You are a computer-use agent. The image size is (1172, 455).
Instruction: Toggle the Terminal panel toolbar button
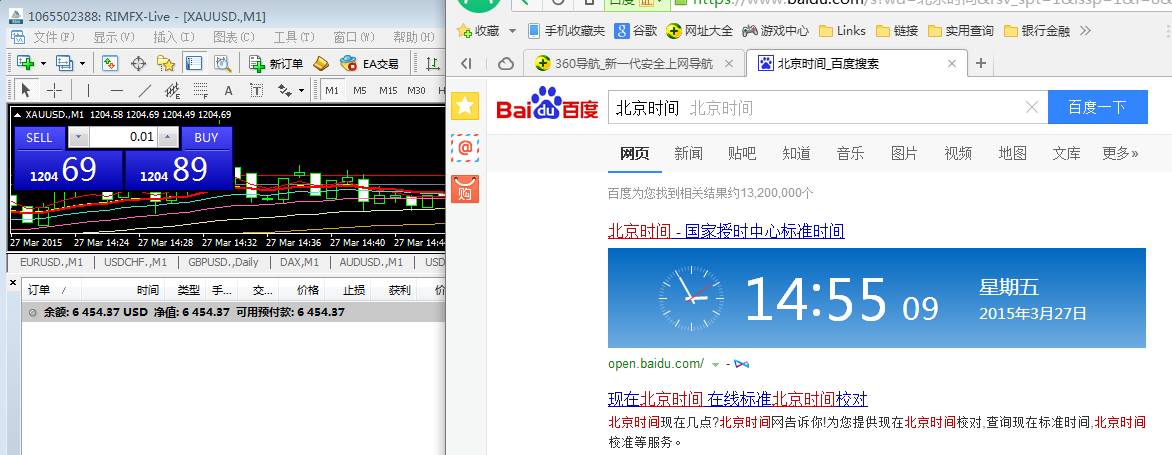pos(194,64)
